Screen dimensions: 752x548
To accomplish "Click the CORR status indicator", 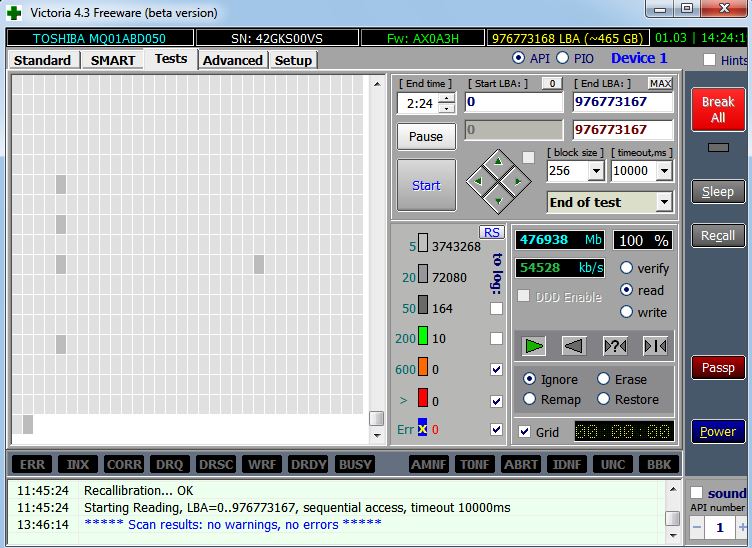I will [124, 464].
